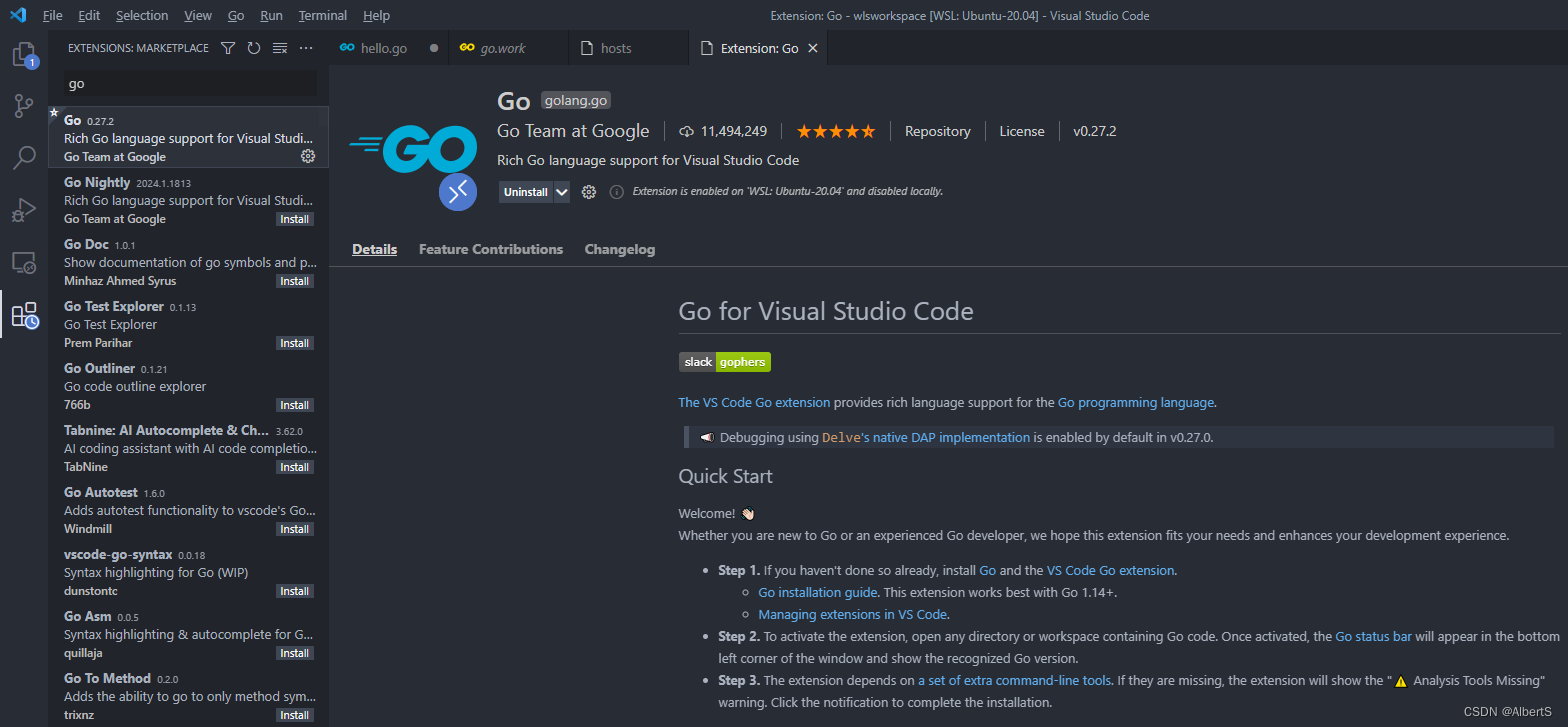Select the Feature Contributions tab

tap(491, 249)
